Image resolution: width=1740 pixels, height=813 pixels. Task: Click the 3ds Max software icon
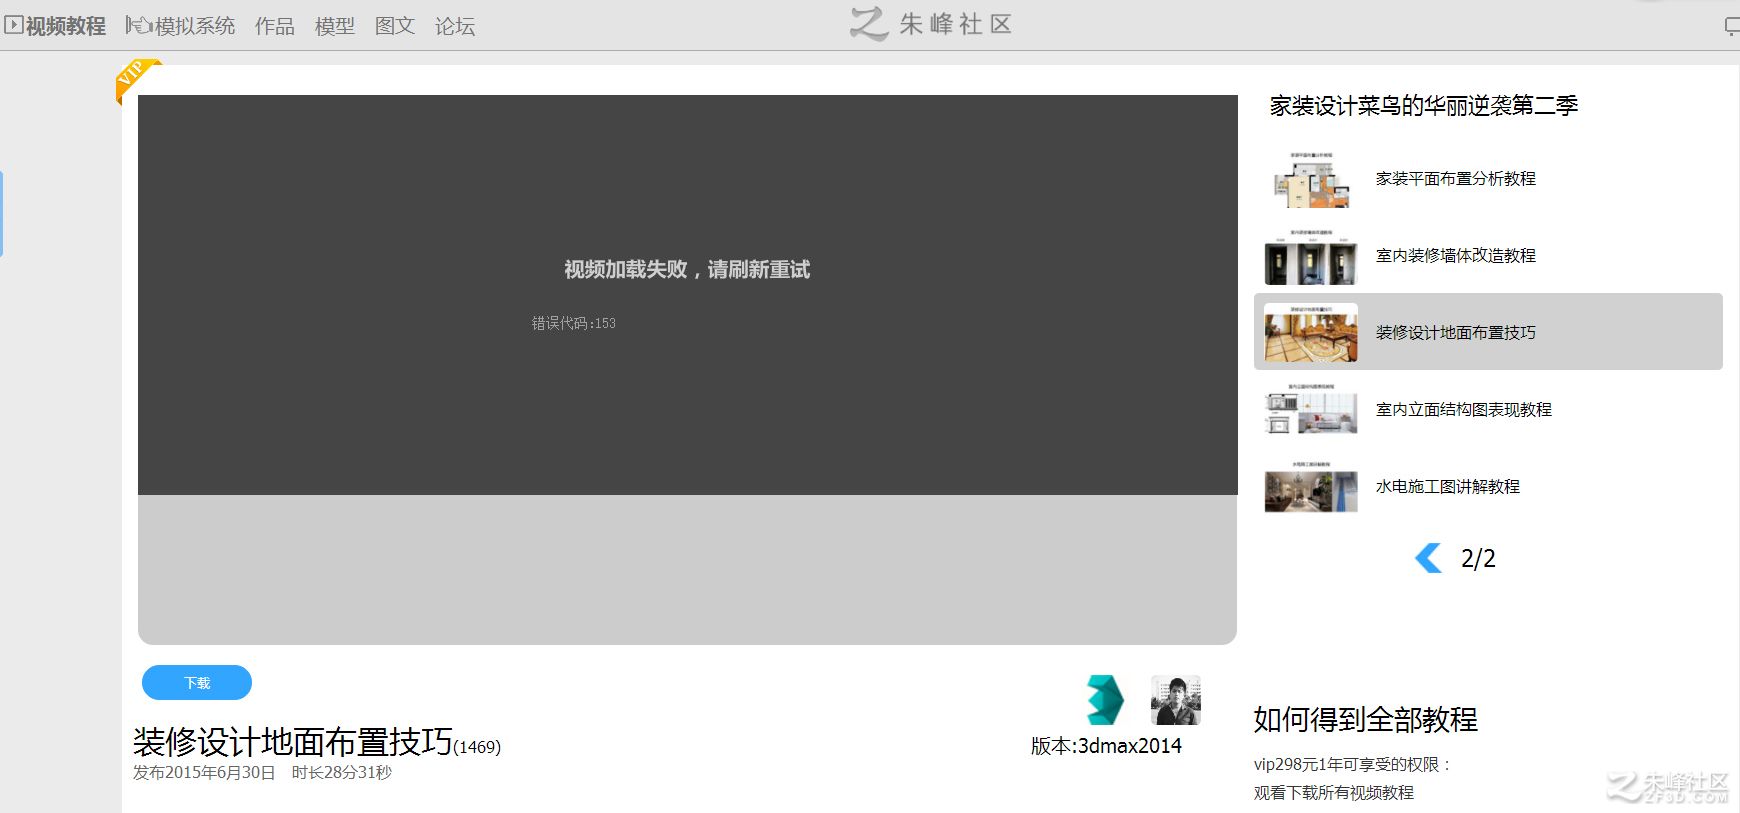tap(1105, 700)
